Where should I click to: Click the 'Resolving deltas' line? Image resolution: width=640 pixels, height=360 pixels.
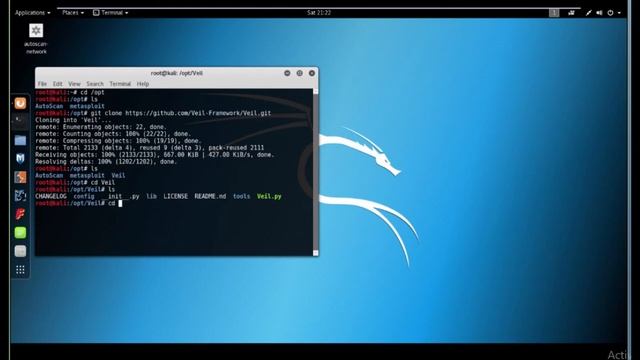tap(106, 162)
